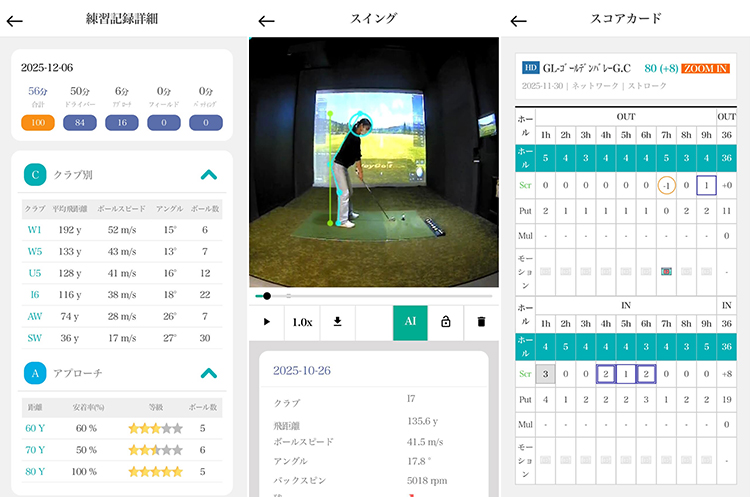Screen dimensions: 750x497
Task: Collapse the クラブ別 section
Action: pyautogui.click(x=208, y=175)
